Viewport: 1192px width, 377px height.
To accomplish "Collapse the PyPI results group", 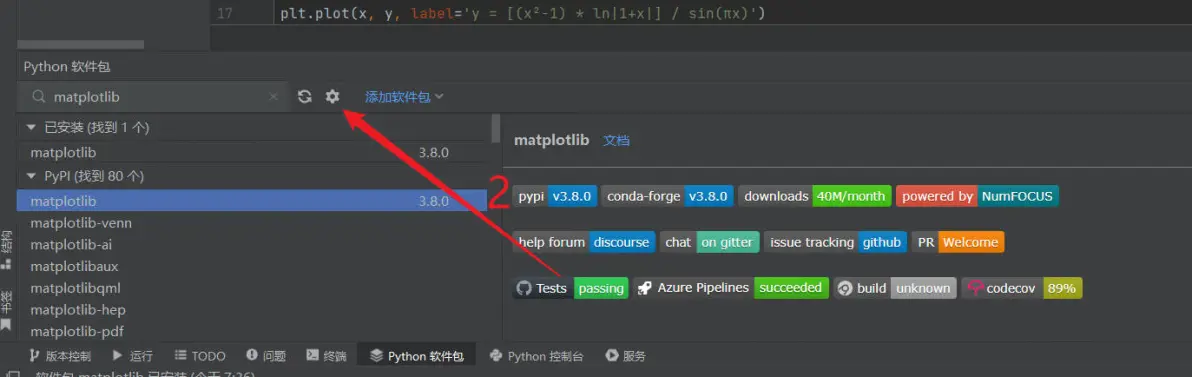I will [31, 176].
